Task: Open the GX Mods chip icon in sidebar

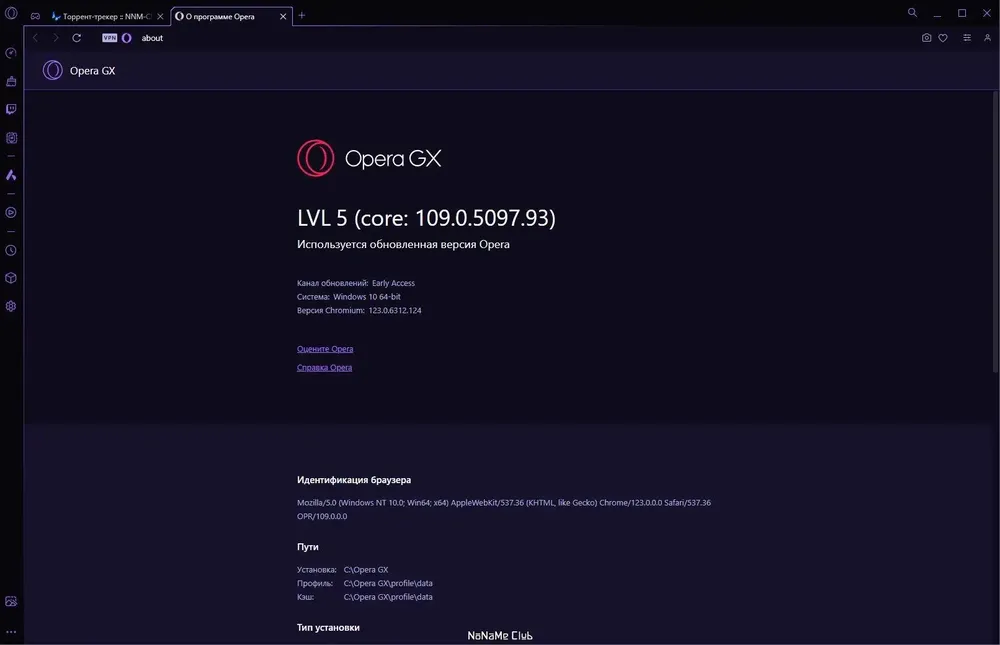Action: coord(11,138)
